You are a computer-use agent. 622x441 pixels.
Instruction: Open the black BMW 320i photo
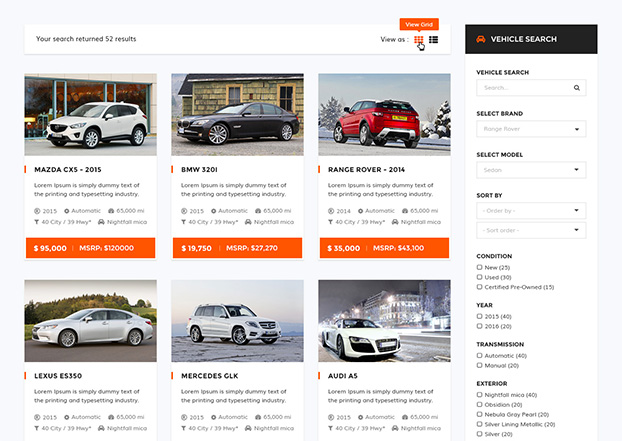click(x=237, y=115)
